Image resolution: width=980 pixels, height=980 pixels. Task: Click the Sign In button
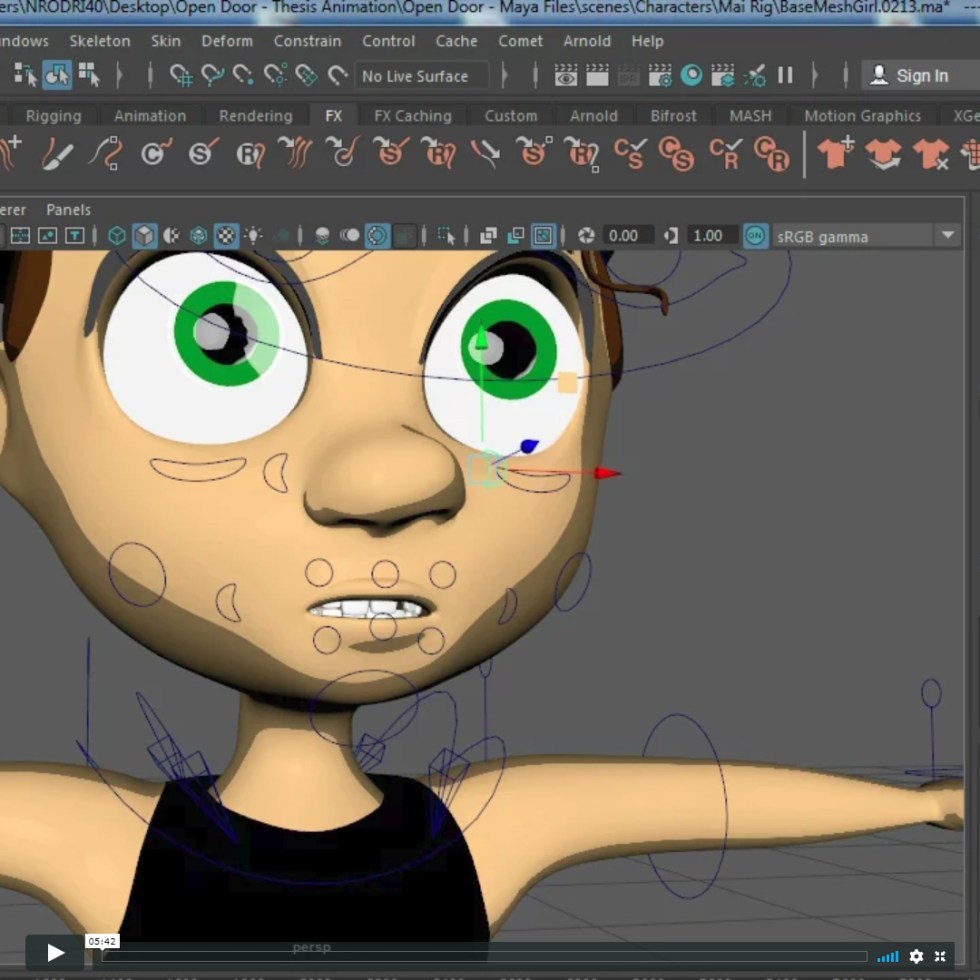[x=909, y=76]
